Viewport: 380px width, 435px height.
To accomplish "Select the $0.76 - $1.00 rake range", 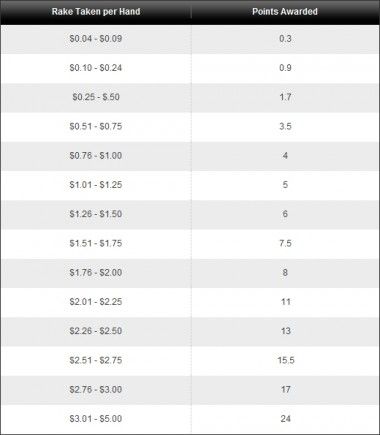I will [96, 156].
